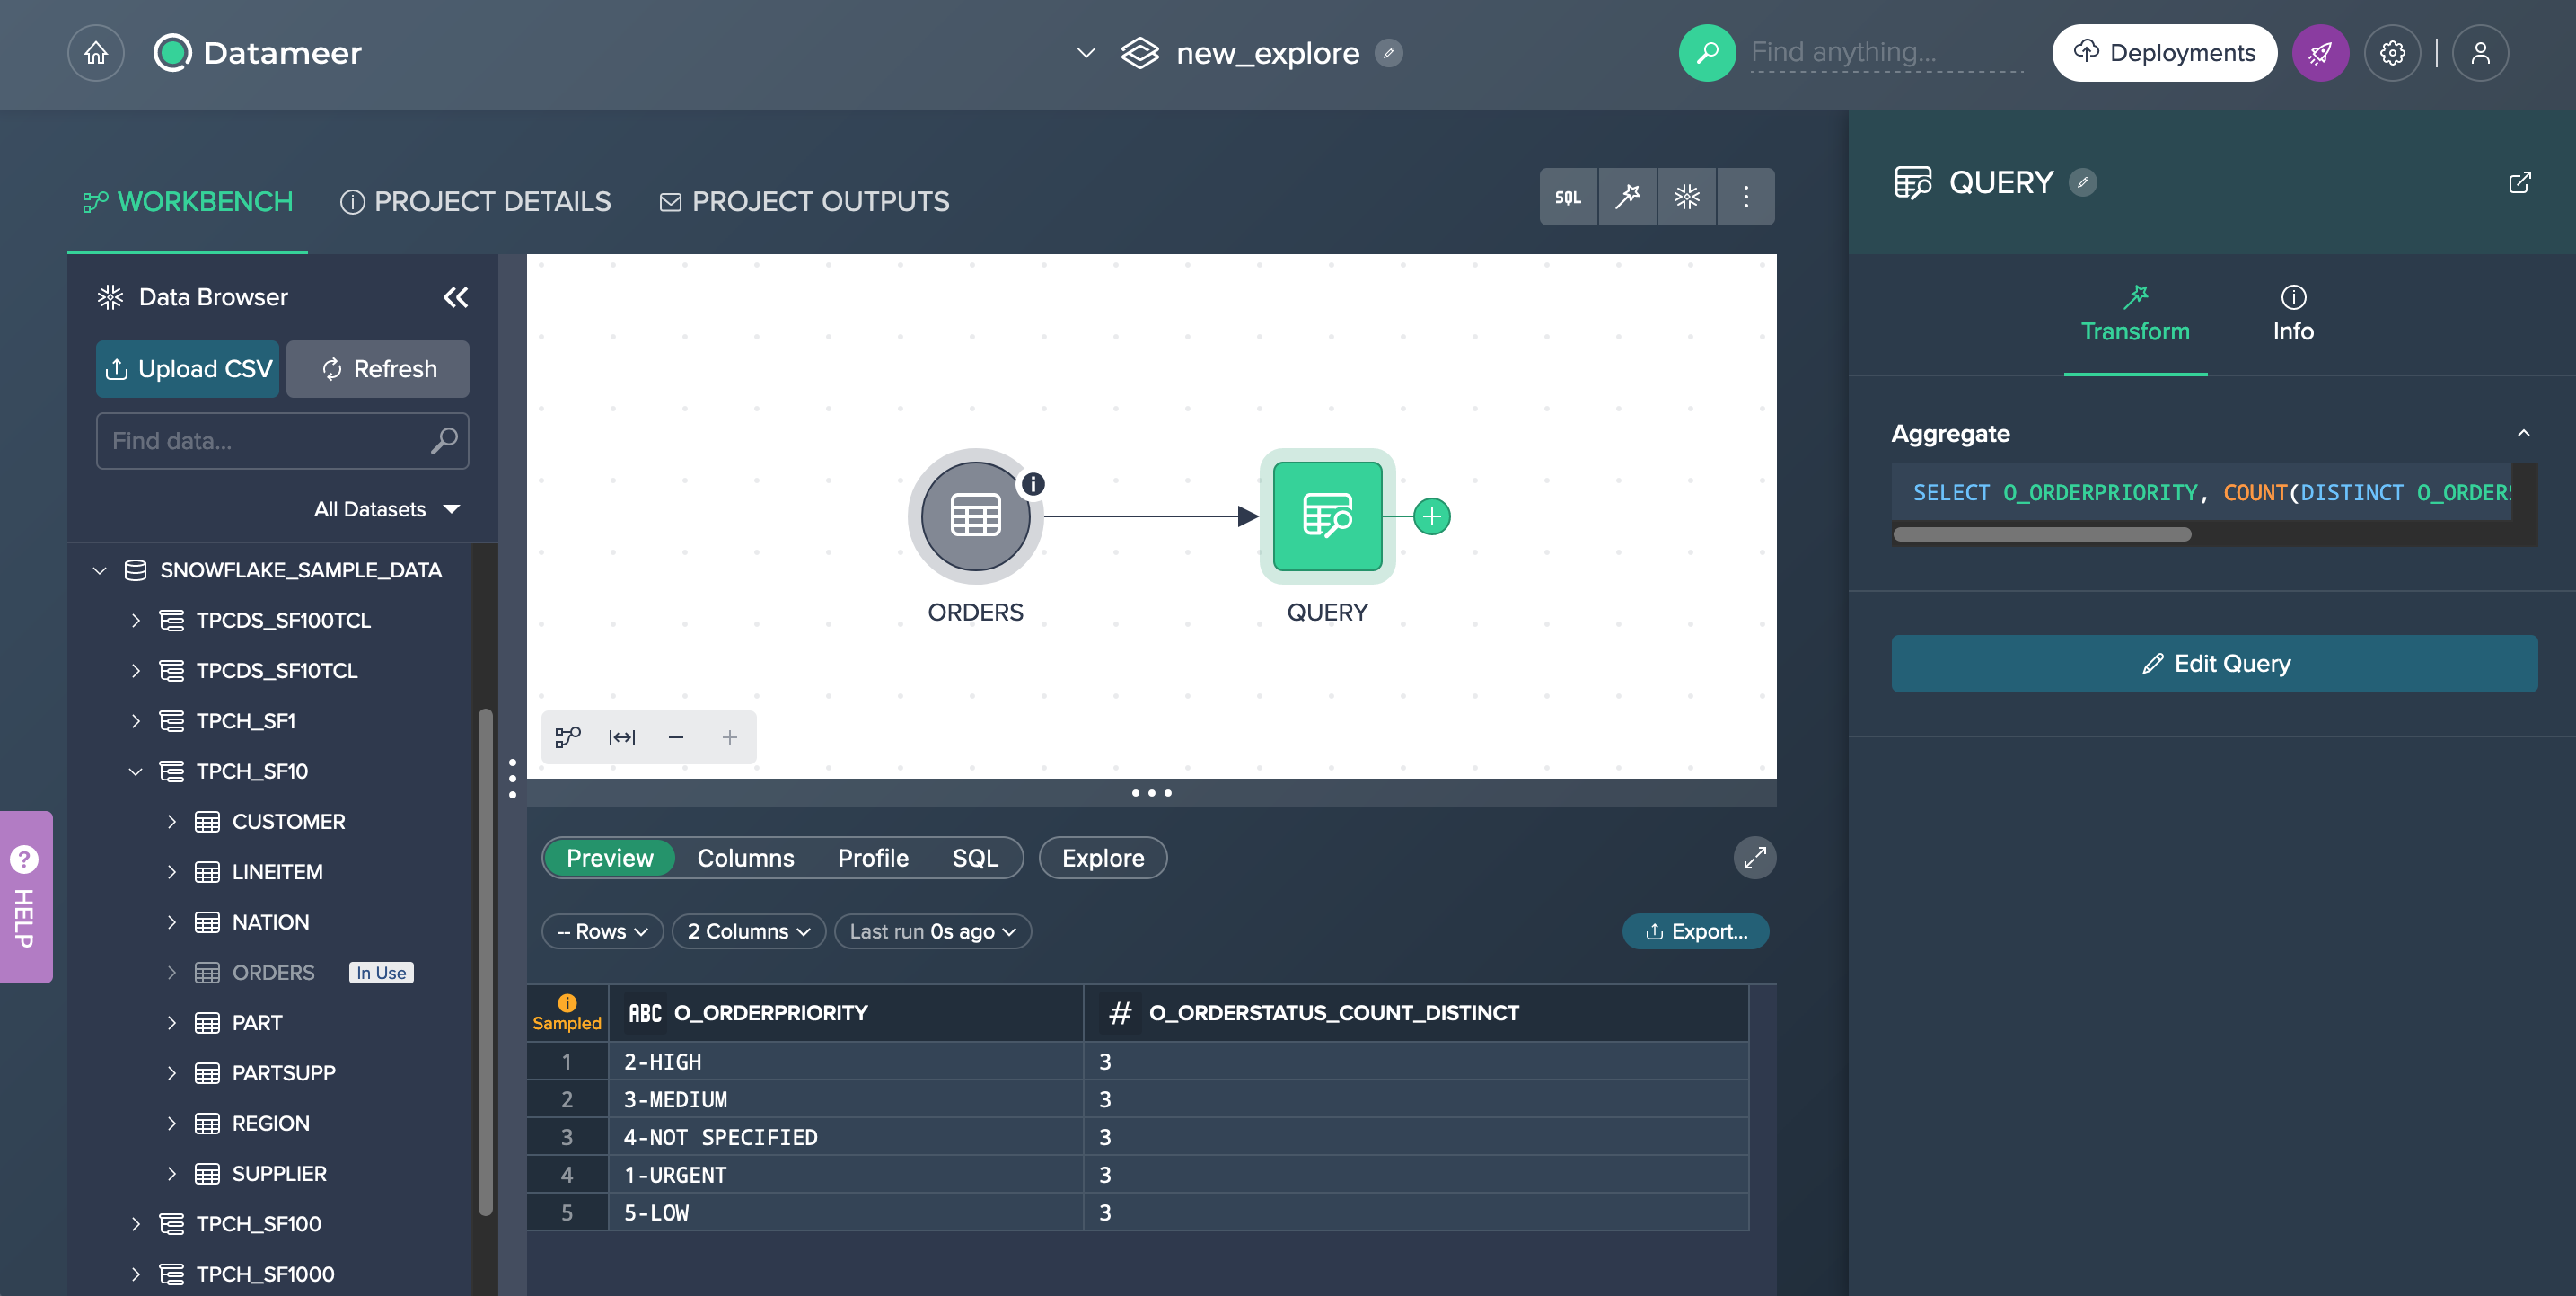The height and width of the screenshot is (1296, 2576).
Task: Open the HELP side tab
Action: click(25, 897)
